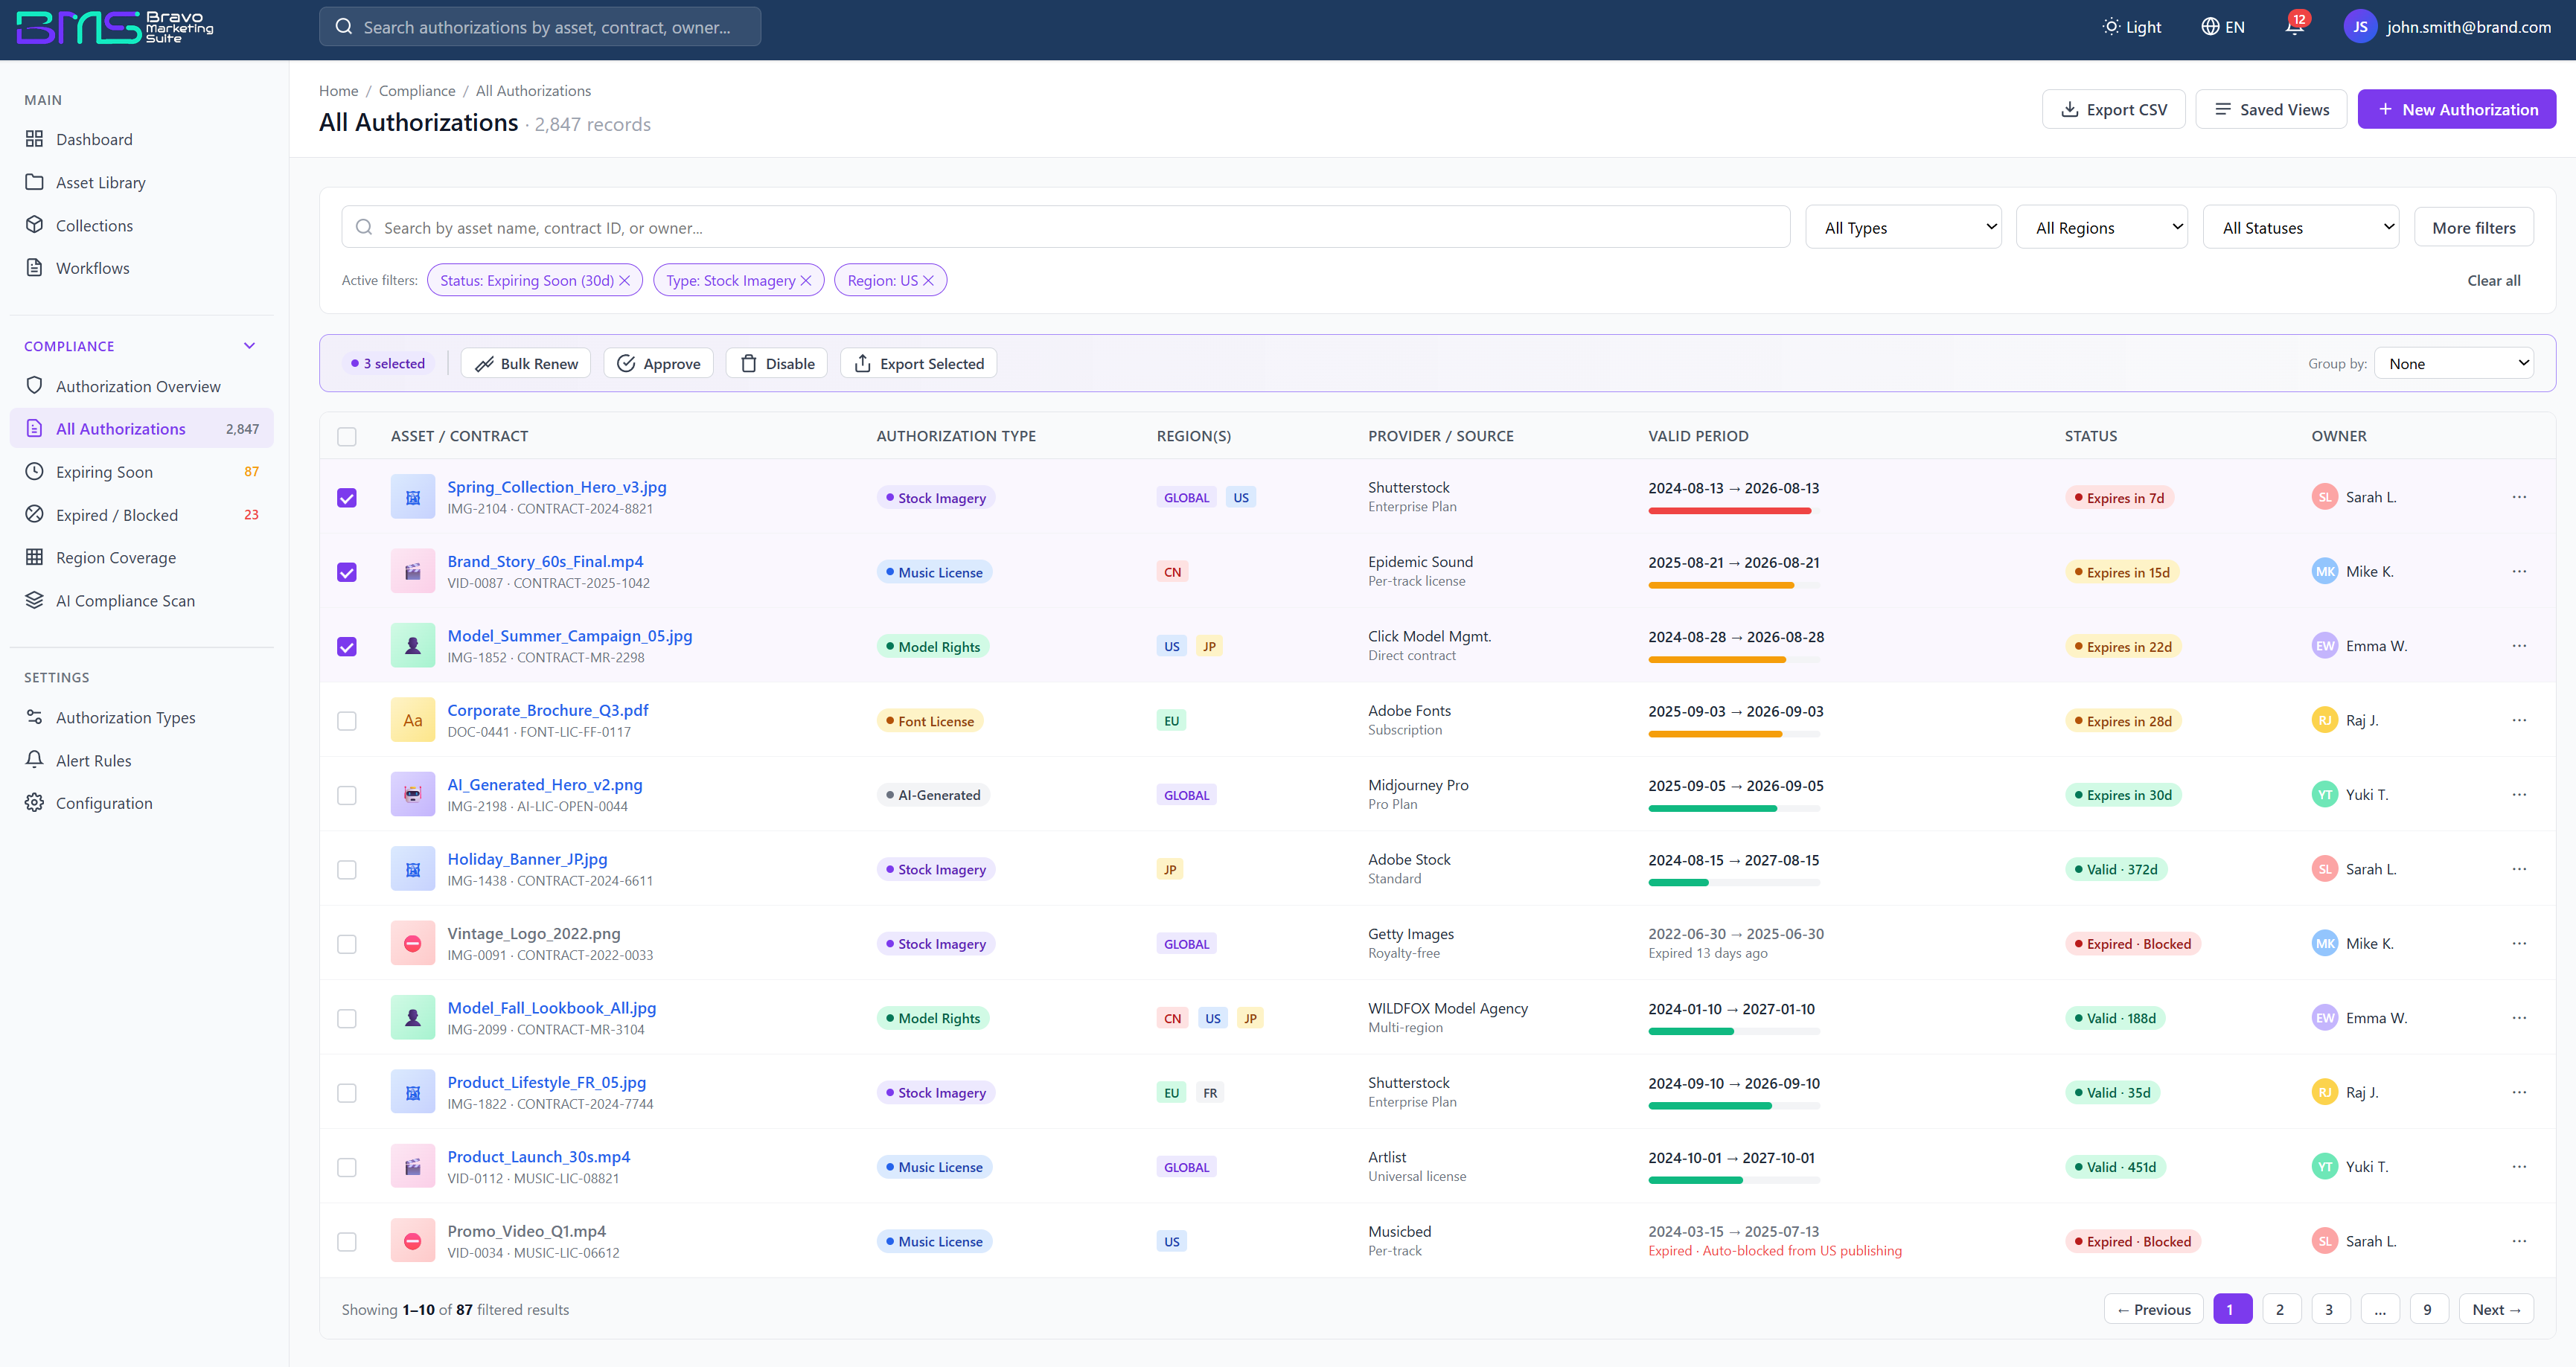Click the blocked icon for Promo_Video_Q1.mp4
Viewport: 2576px width, 1367px height.
(412, 1241)
